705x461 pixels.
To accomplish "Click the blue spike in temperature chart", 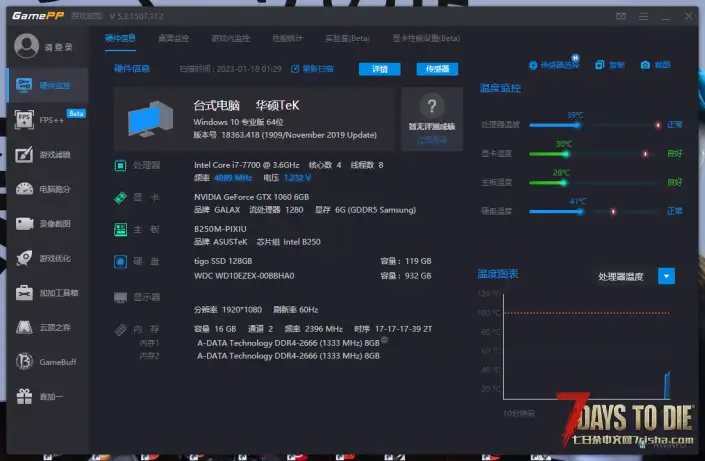I will tap(667, 385).
